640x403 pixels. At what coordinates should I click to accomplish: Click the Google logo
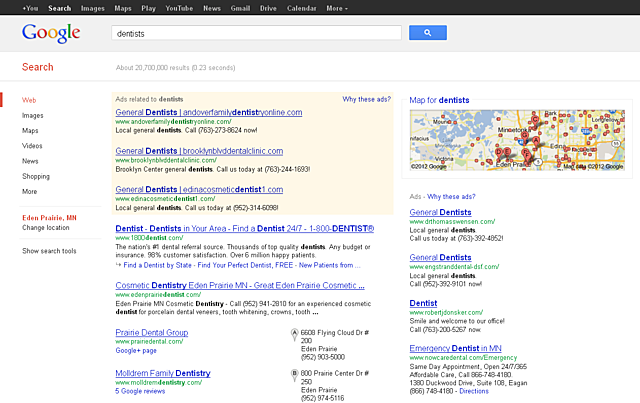point(51,33)
